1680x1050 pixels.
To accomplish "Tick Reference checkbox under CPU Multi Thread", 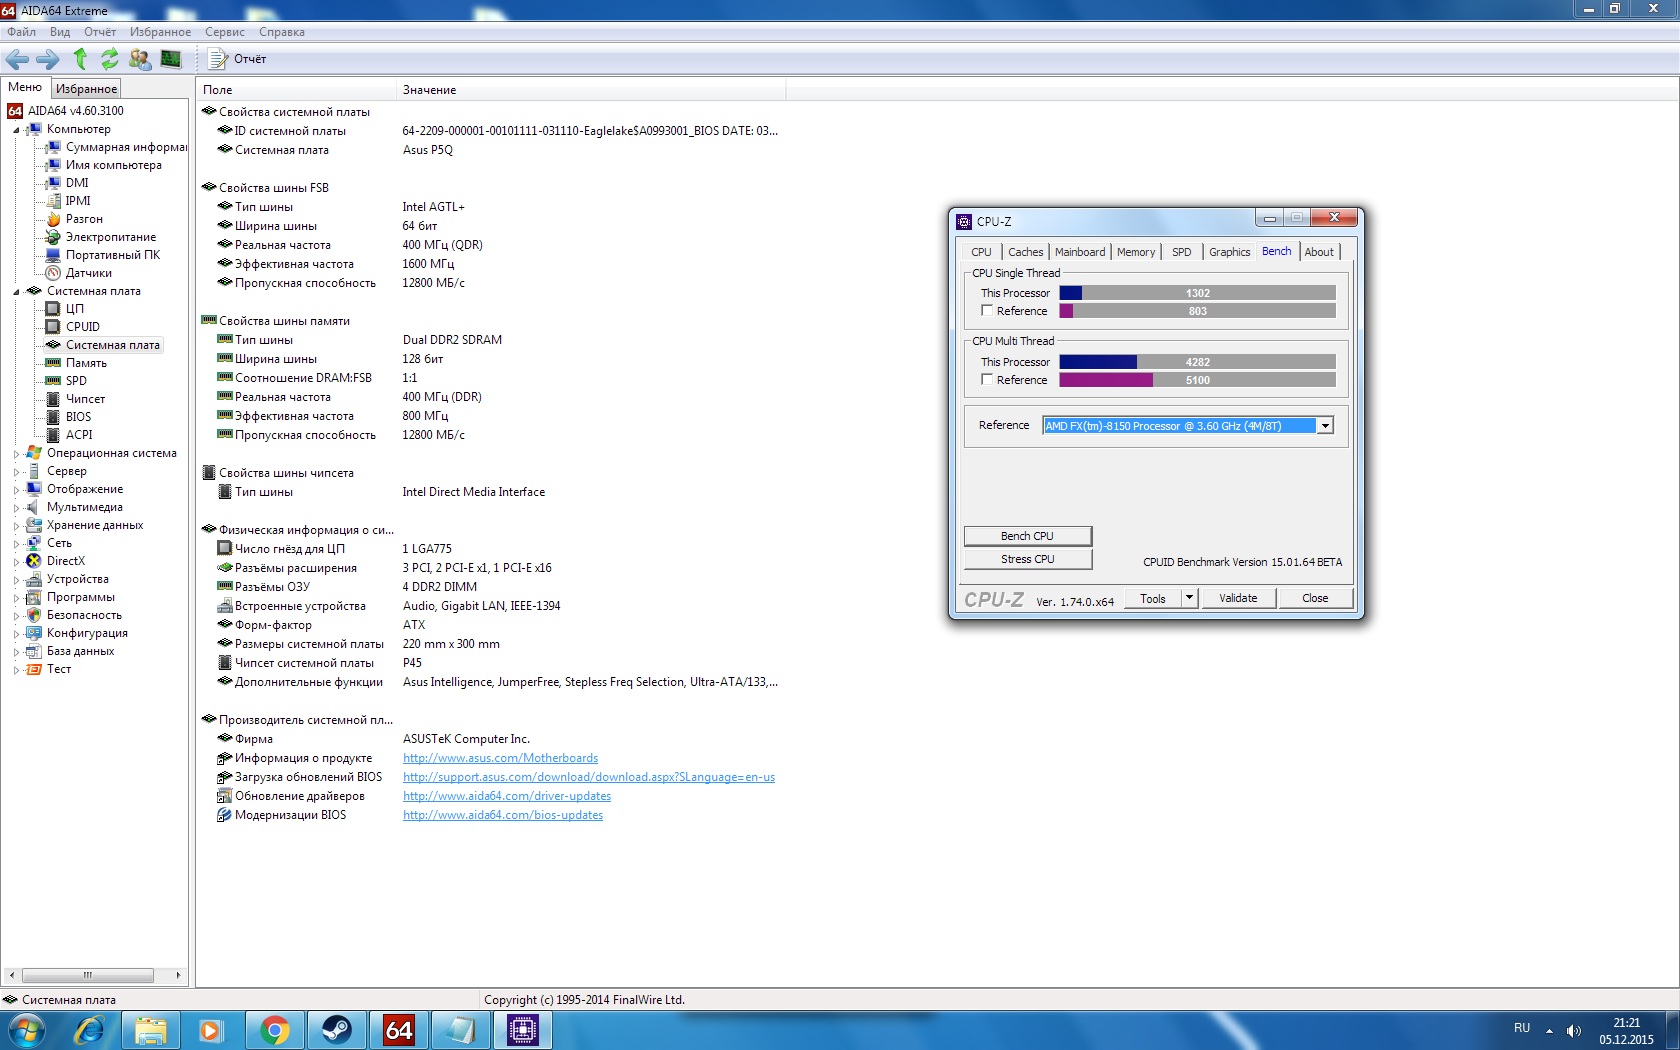I will point(987,380).
